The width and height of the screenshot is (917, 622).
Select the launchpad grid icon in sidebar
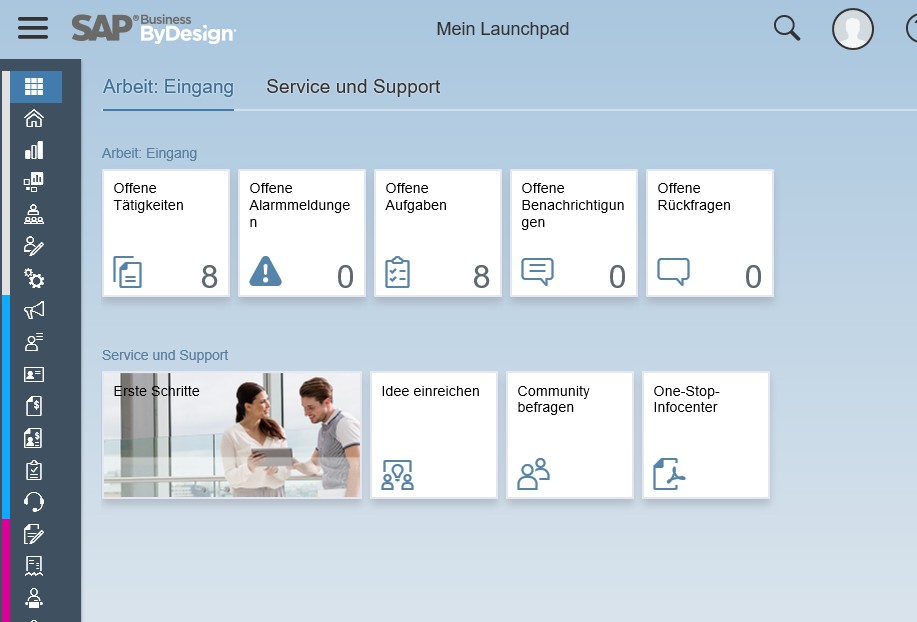[35, 87]
